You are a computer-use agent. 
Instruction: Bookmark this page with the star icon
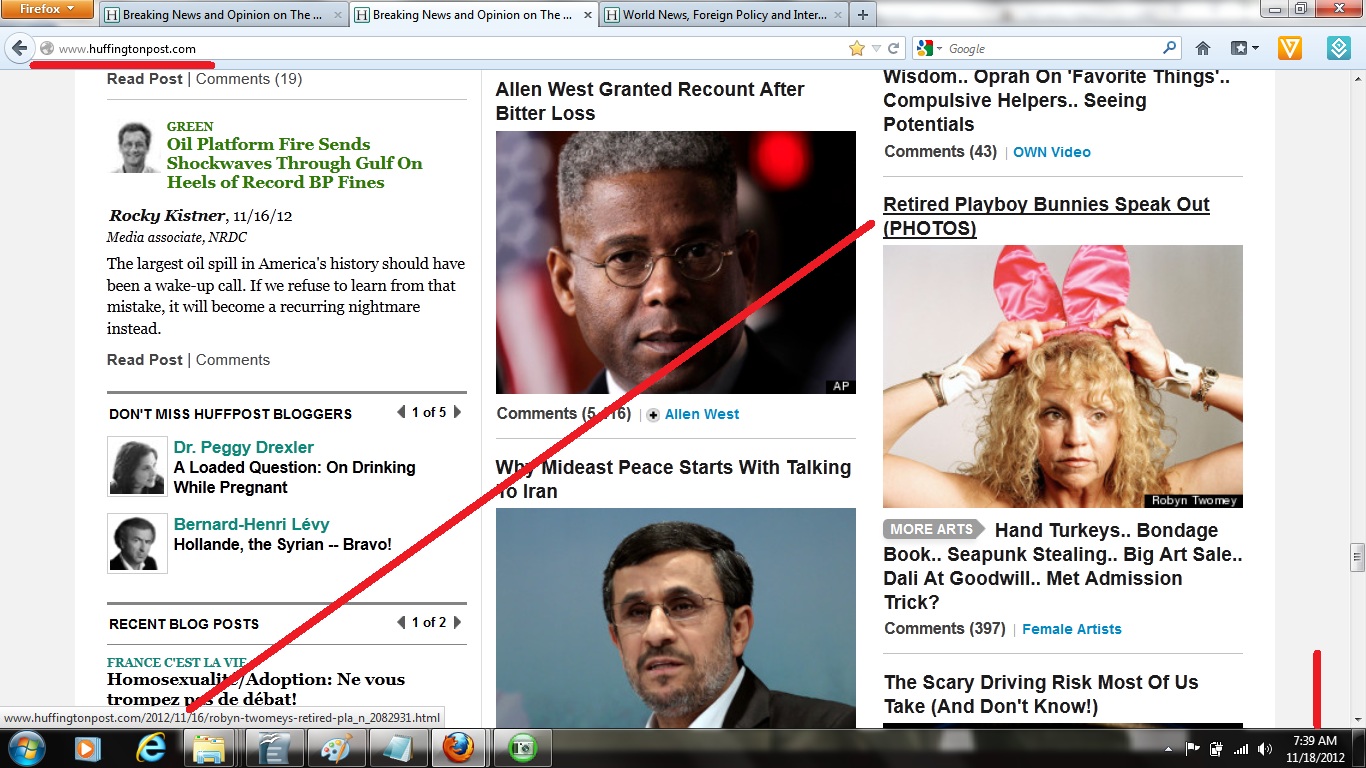coord(856,48)
